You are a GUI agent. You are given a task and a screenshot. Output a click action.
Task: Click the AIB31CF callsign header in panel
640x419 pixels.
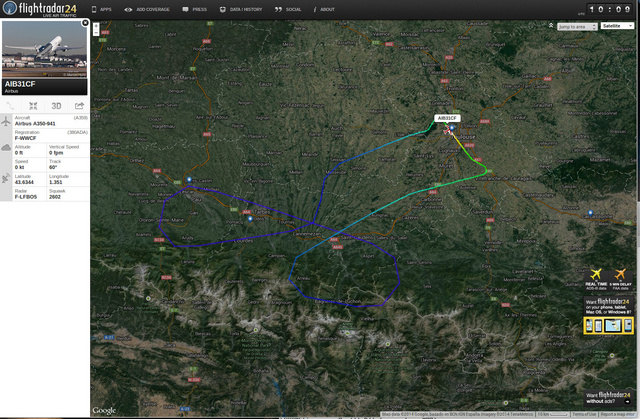pos(20,84)
